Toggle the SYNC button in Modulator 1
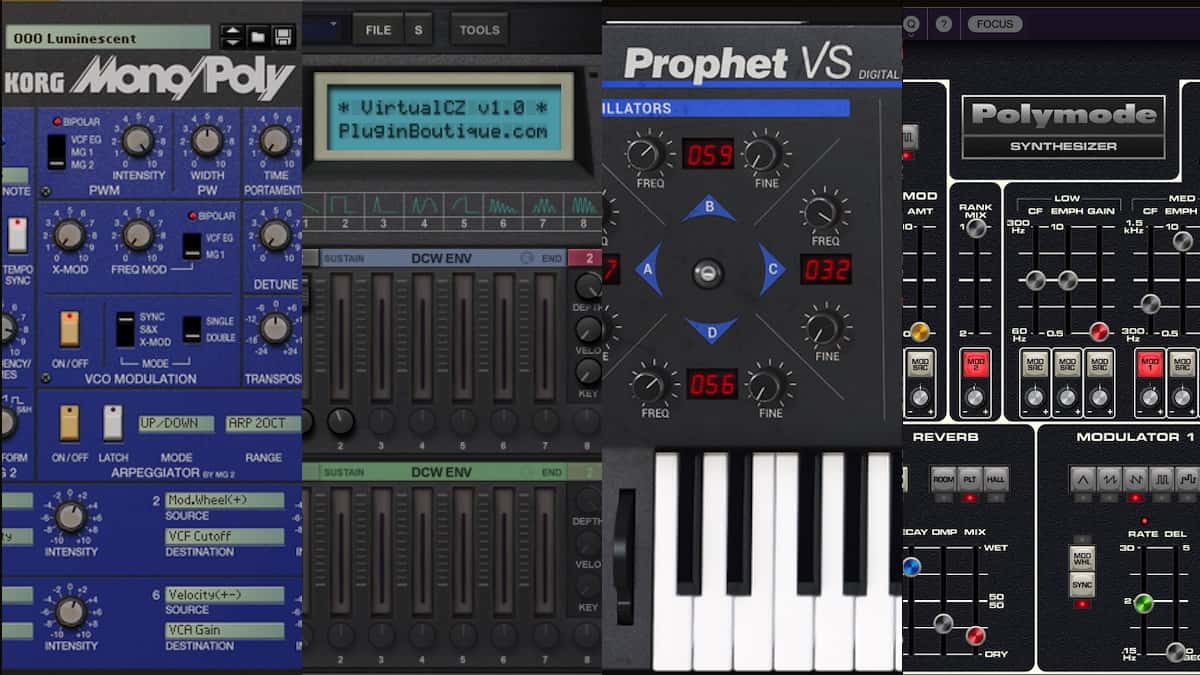Image resolution: width=1200 pixels, height=675 pixels. (x=1082, y=585)
